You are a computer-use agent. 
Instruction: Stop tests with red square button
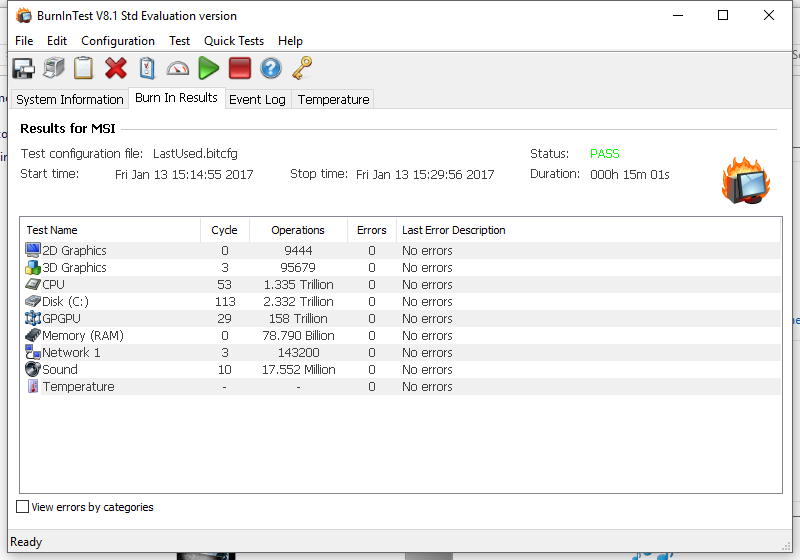239,68
